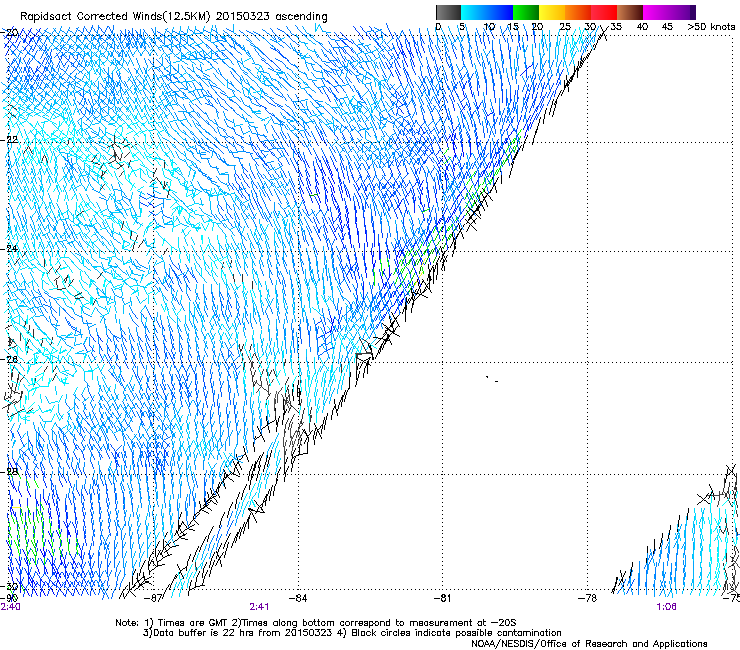Click the '-78' longitude axis label

coord(587,598)
